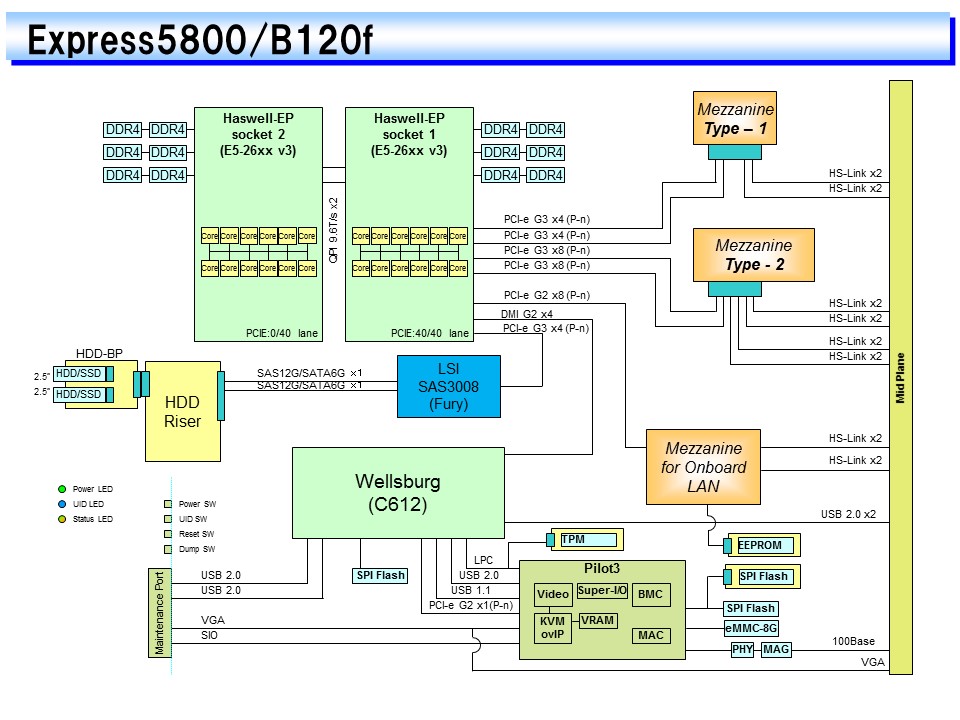The width and height of the screenshot is (960, 720).
Task: Click the PHY box
Action: (742, 650)
